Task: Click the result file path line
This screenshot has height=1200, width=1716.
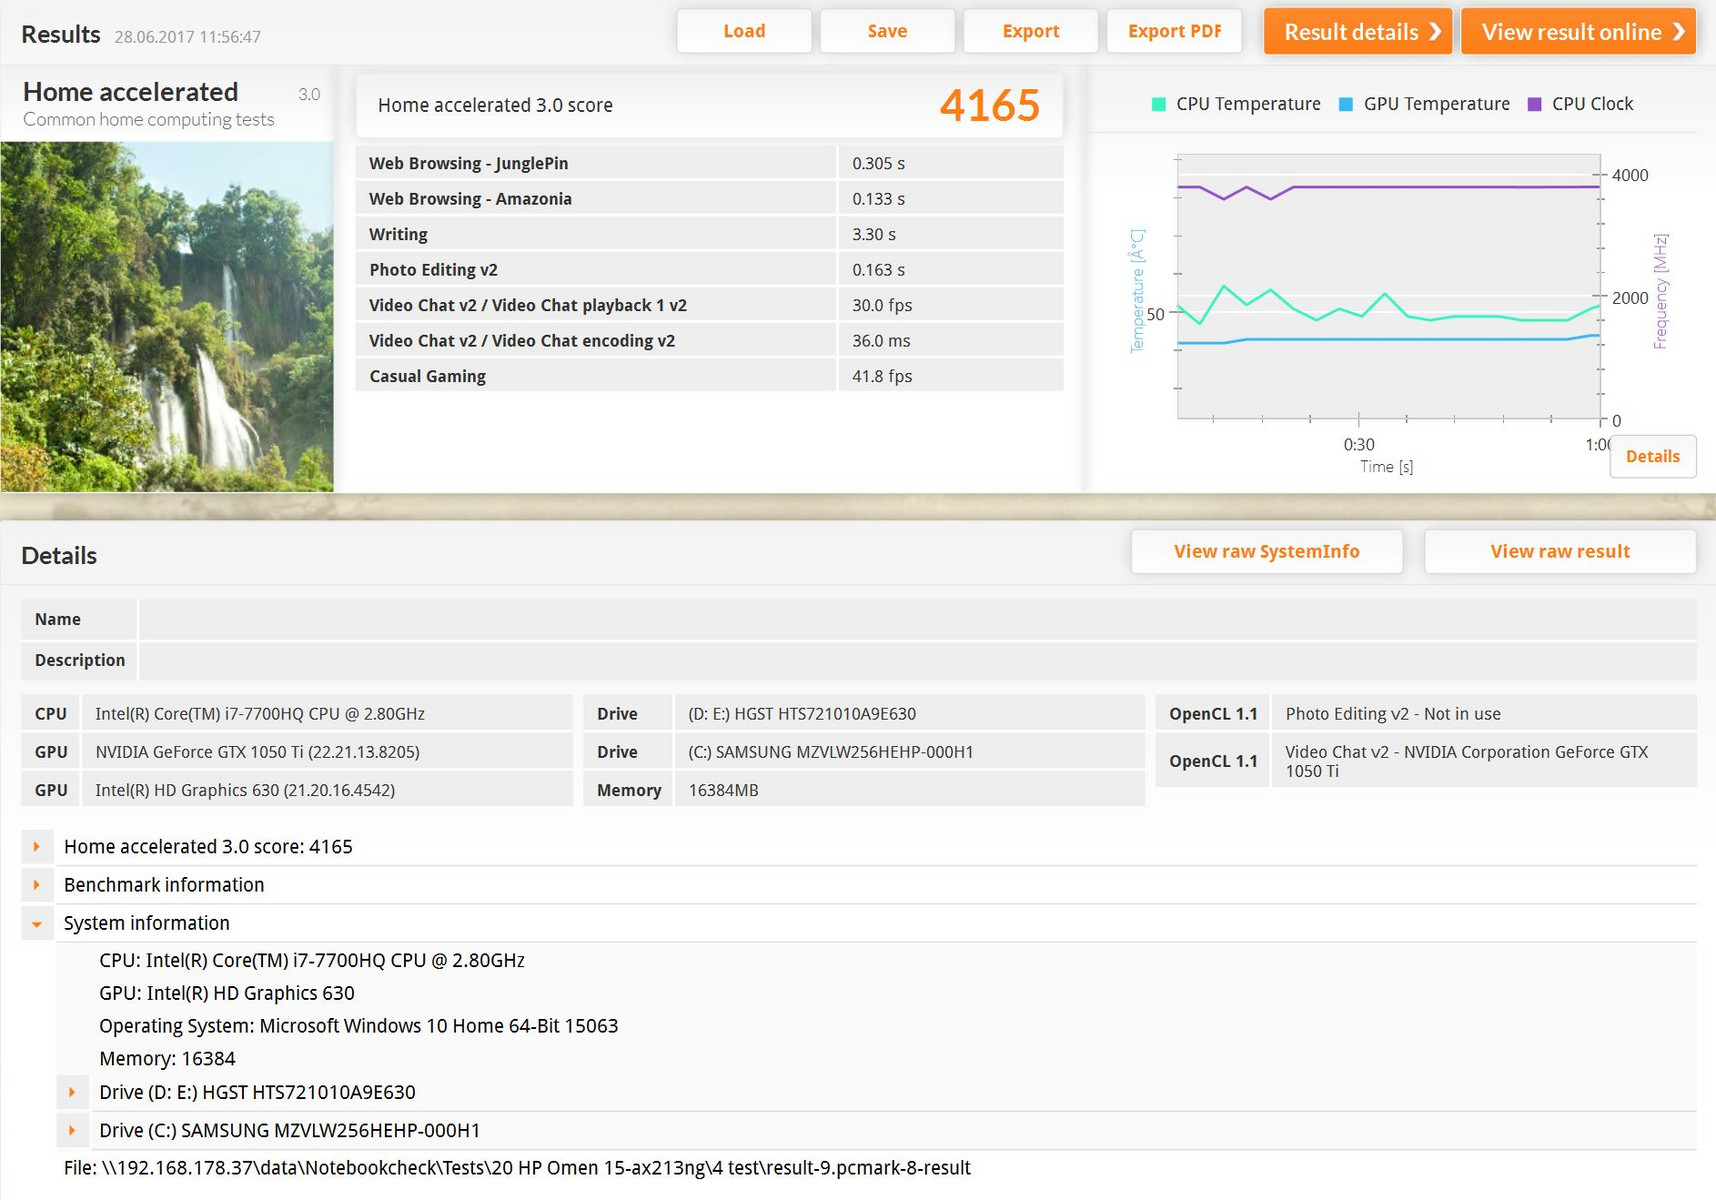Action: 517,1168
